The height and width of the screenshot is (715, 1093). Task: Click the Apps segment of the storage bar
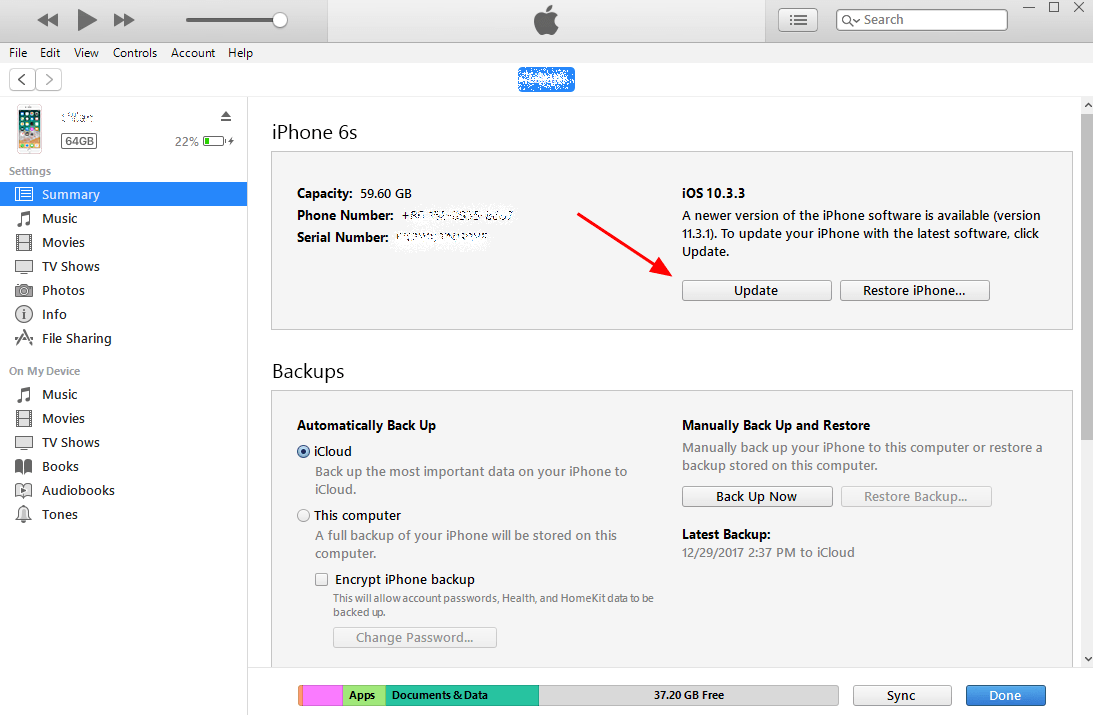coord(364,695)
